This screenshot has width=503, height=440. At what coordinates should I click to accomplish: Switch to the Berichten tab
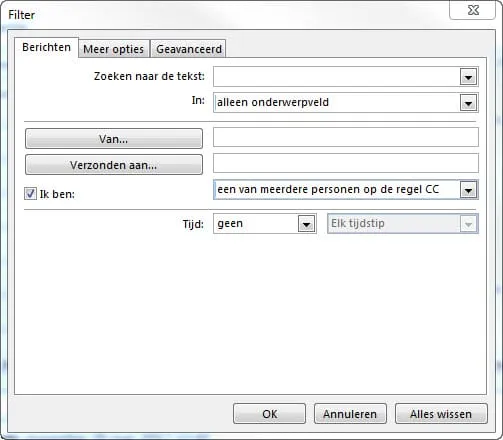coord(46,47)
